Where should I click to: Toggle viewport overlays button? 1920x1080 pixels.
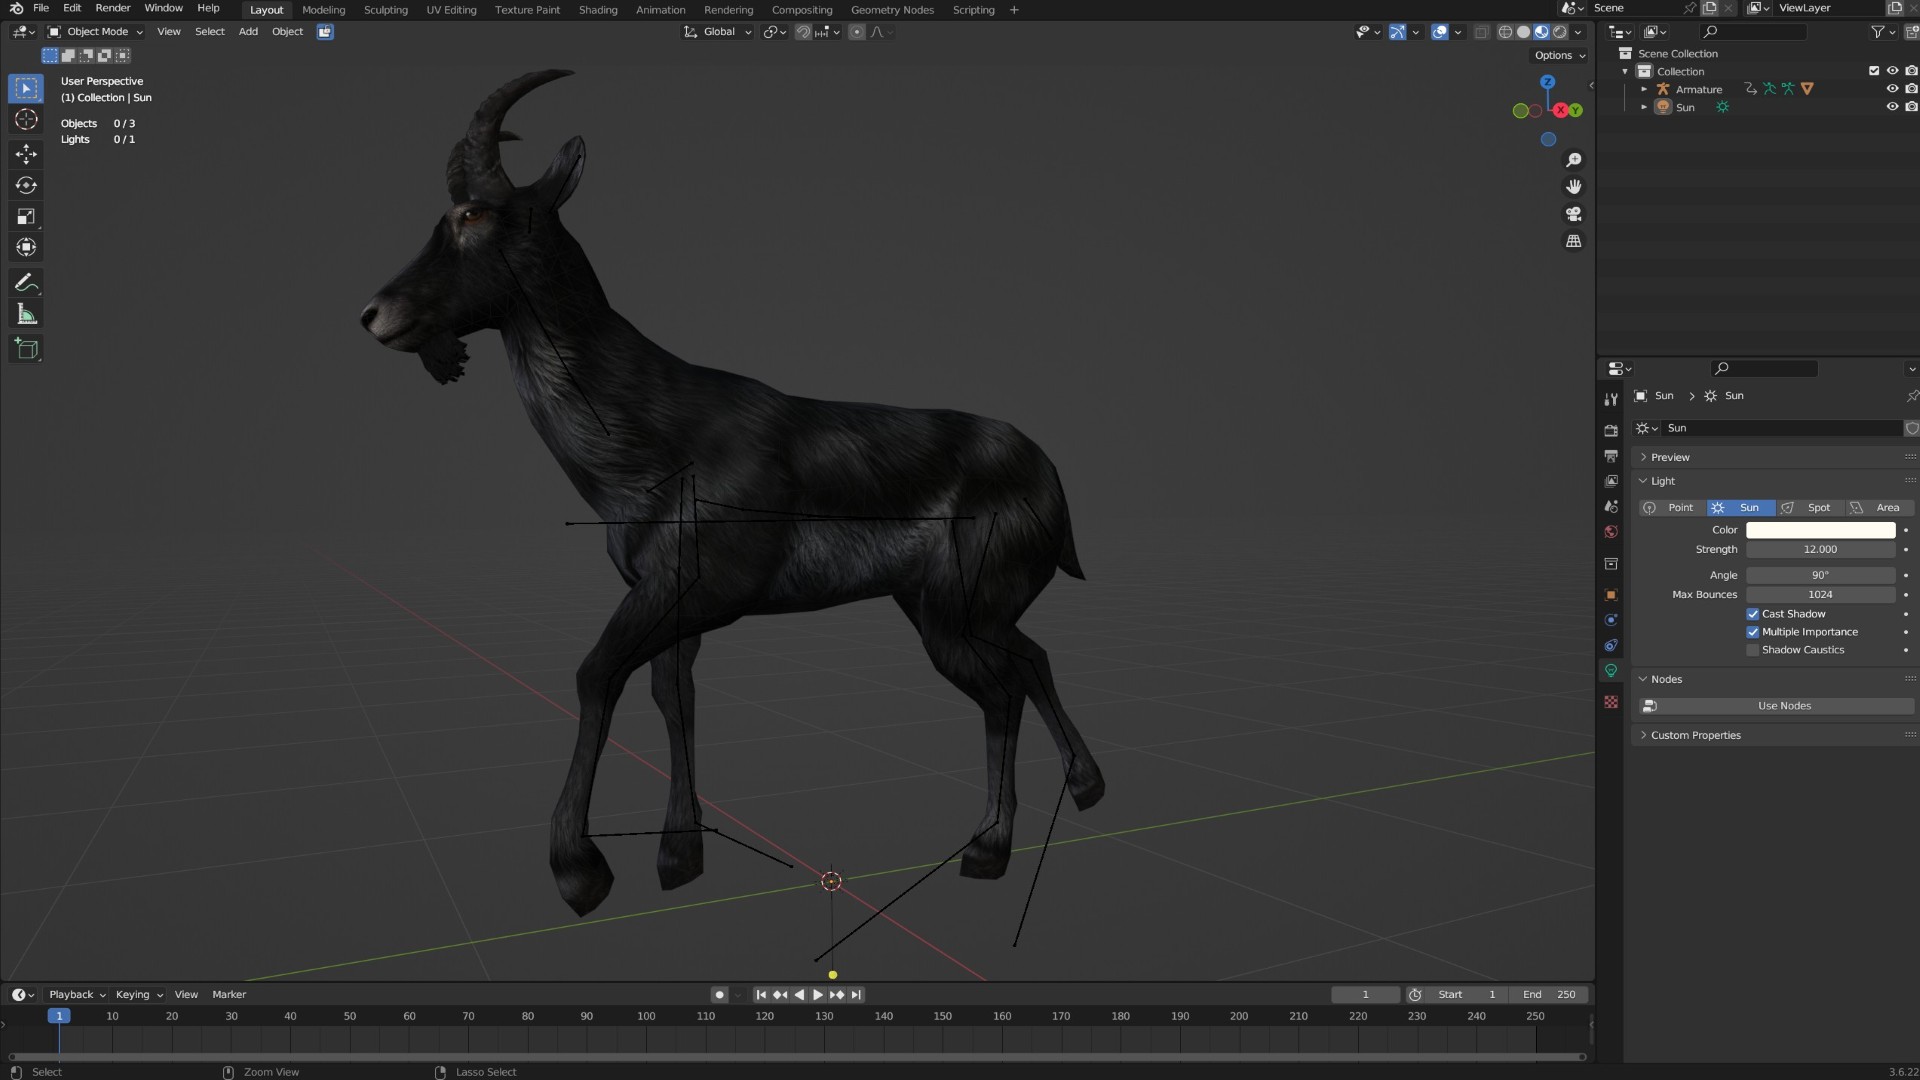tap(1439, 32)
